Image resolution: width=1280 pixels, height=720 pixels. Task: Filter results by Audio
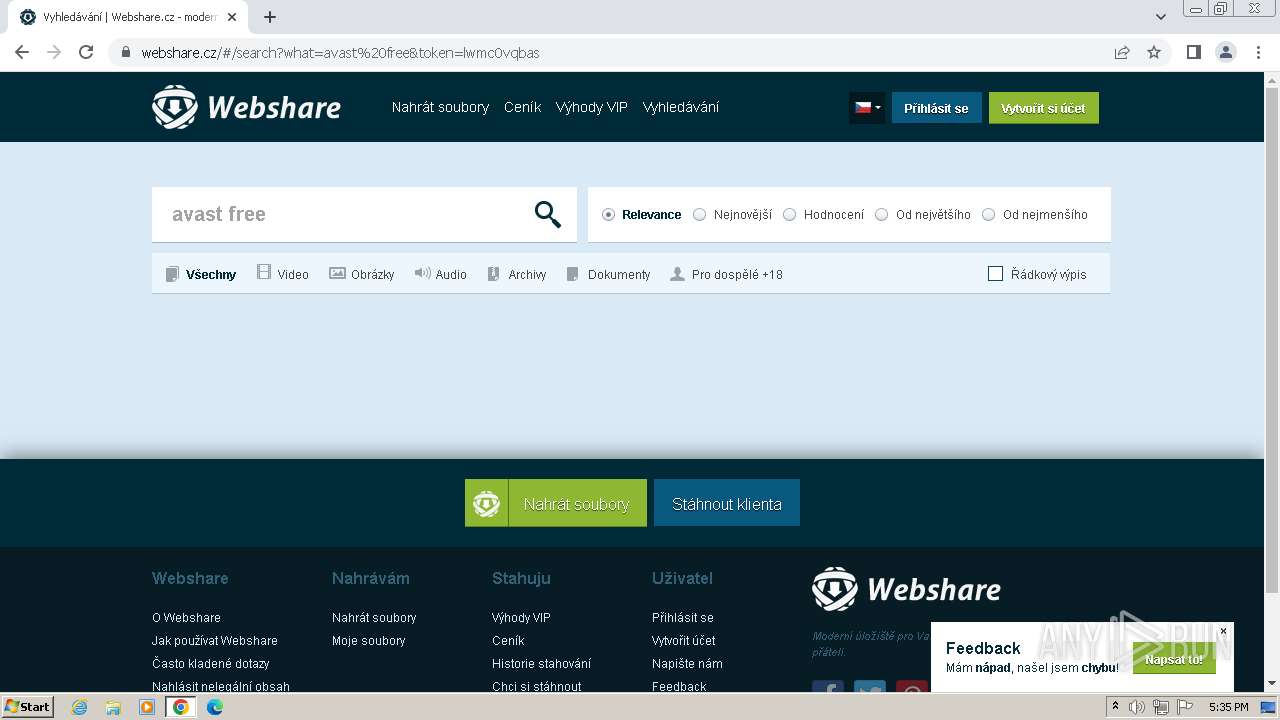pos(440,273)
